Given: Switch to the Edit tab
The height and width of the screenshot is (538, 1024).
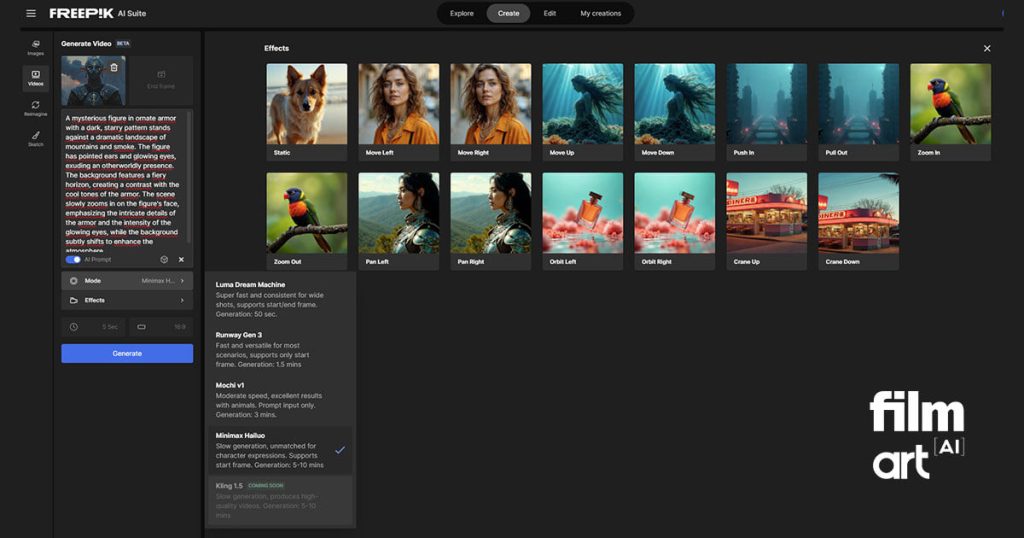Looking at the screenshot, I should (550, 13).
